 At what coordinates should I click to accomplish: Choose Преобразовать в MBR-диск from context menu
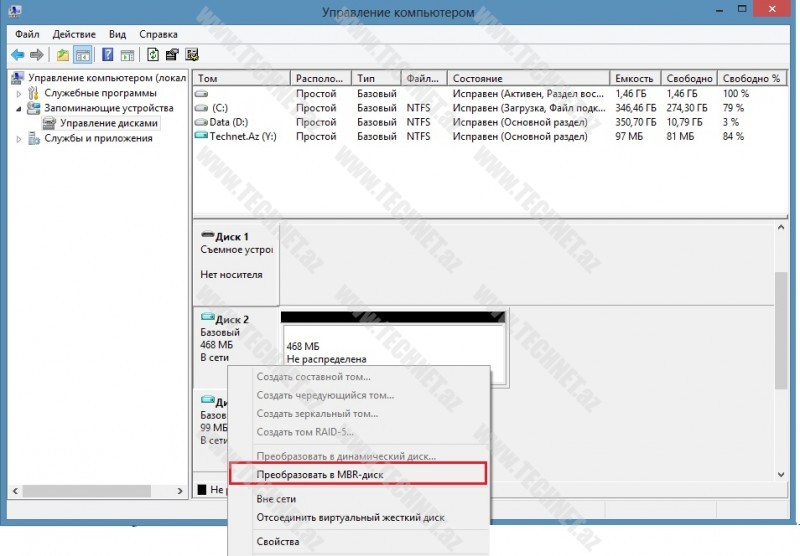[358, 474]
